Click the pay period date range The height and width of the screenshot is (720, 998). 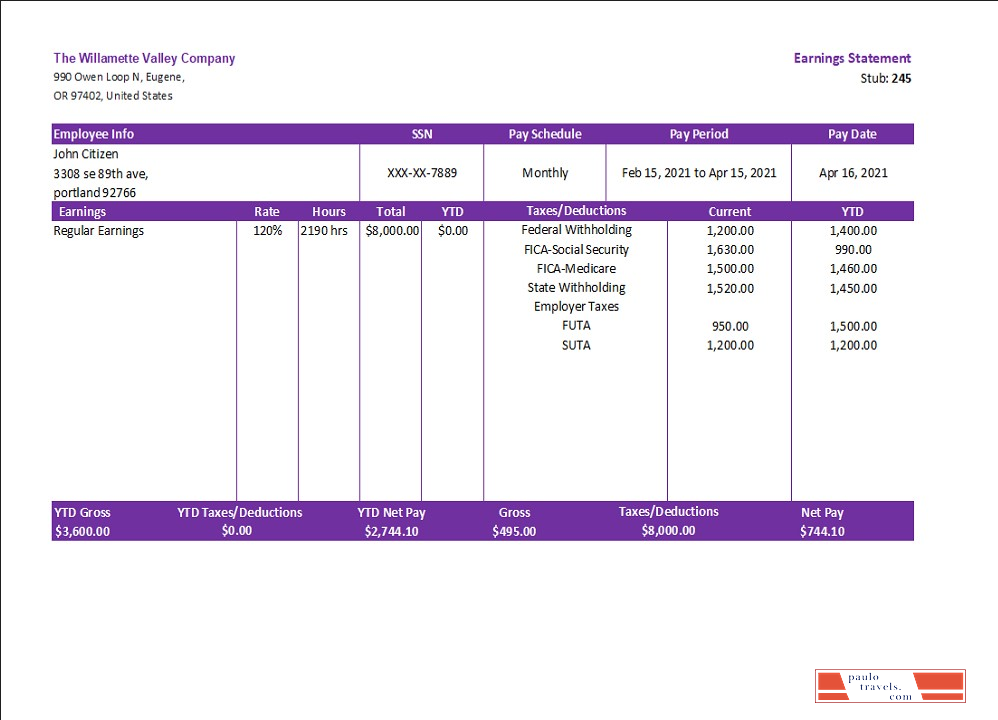click(699, 173)
